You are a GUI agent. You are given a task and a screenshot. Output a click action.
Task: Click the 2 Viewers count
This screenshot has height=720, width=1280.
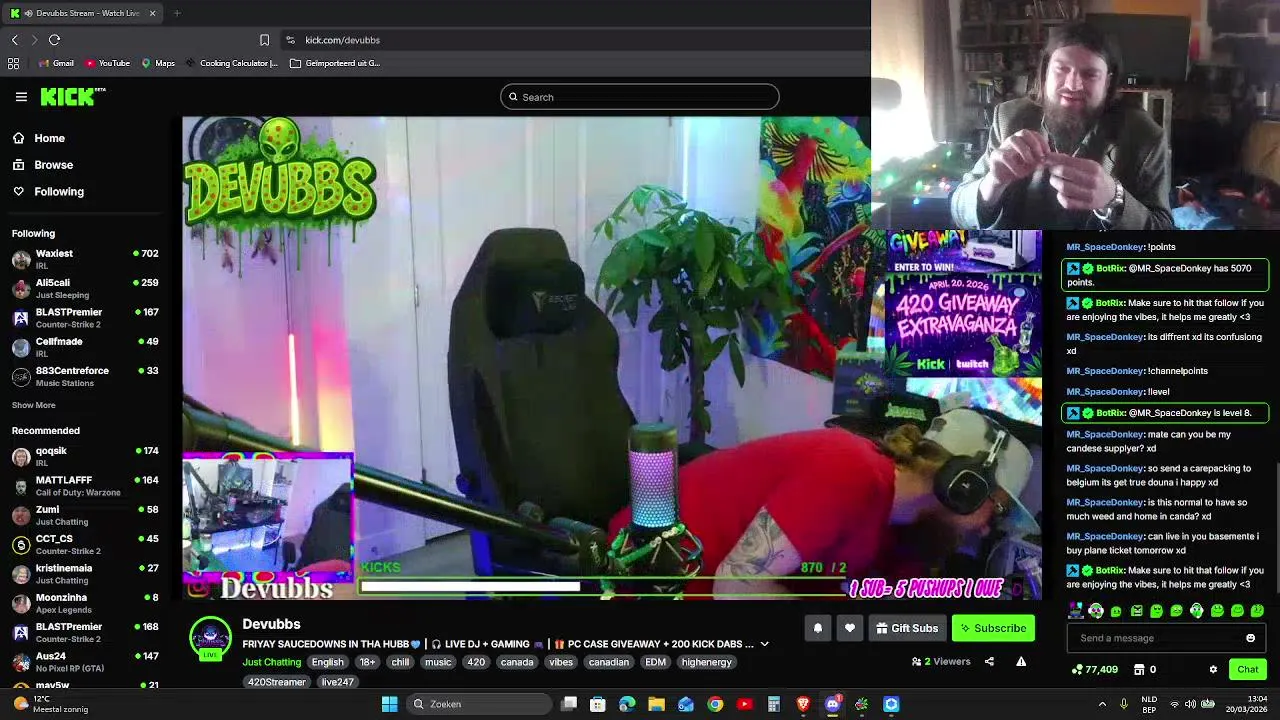(941, 661)
